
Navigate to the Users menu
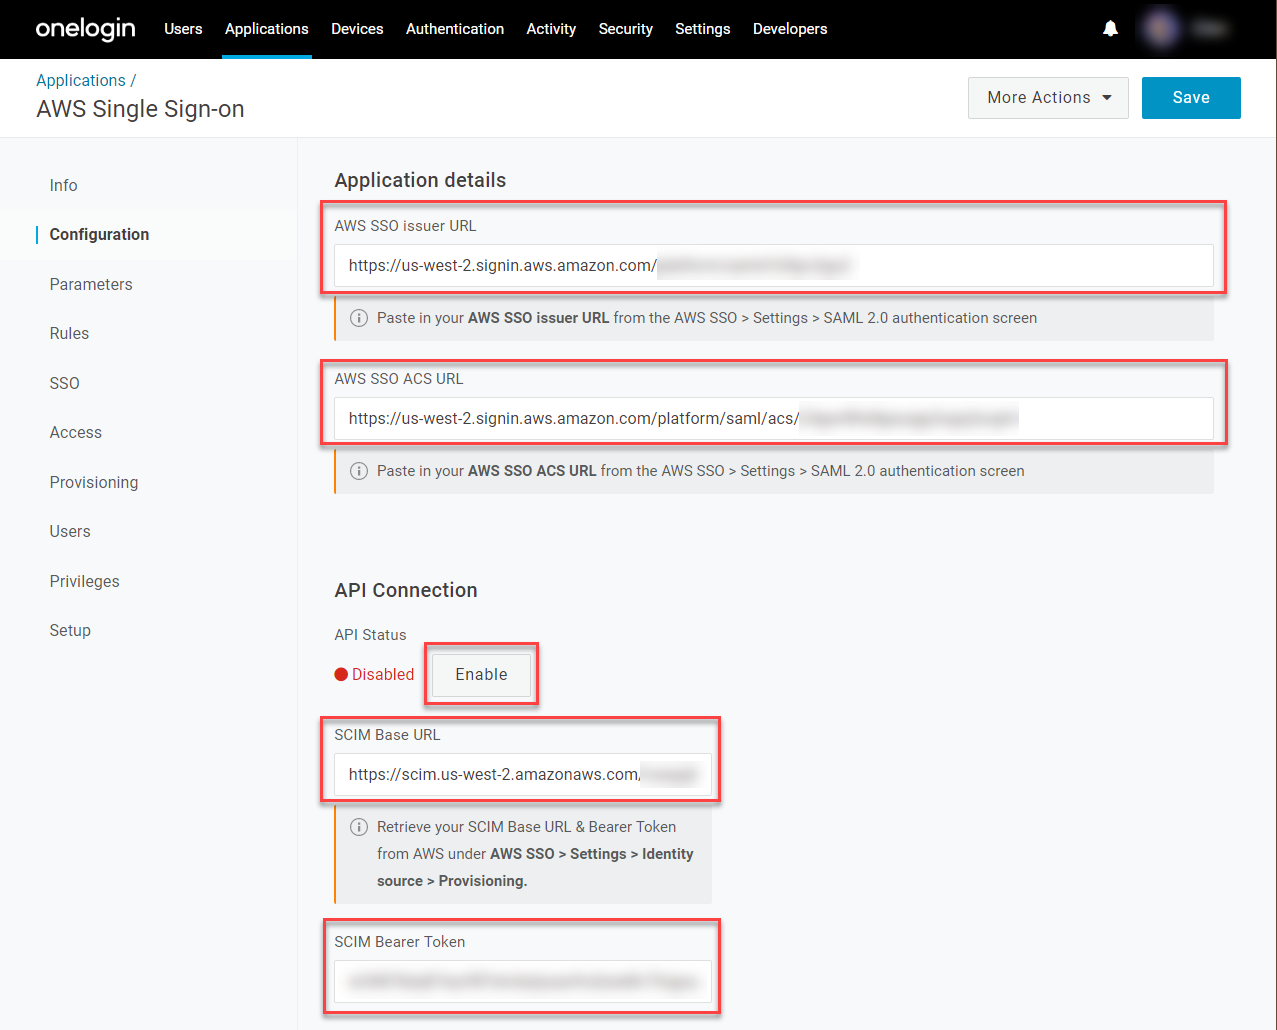click(183, 29)
